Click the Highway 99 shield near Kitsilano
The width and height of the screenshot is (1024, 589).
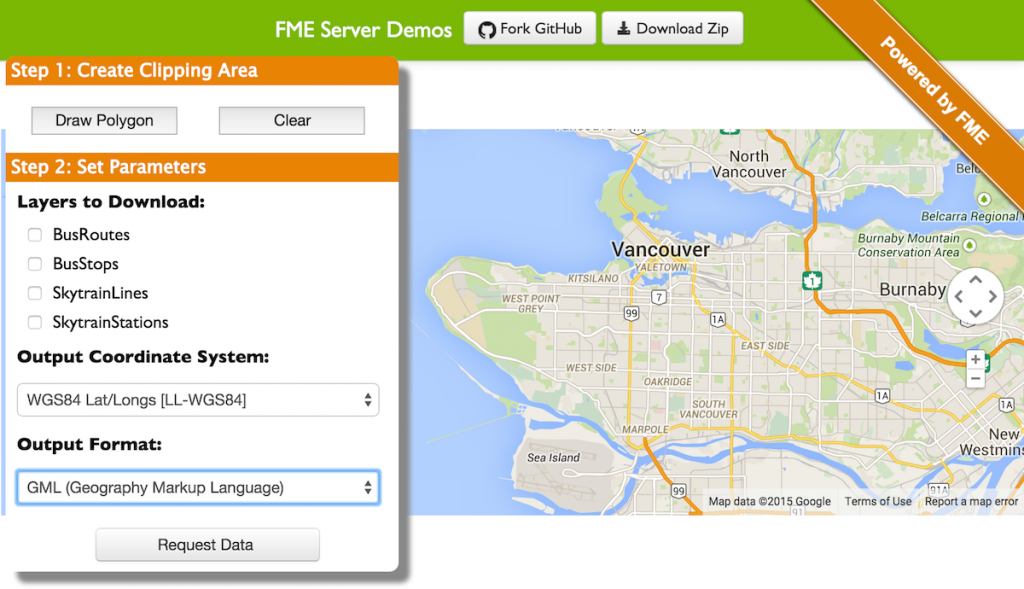[x=631, y=313]
